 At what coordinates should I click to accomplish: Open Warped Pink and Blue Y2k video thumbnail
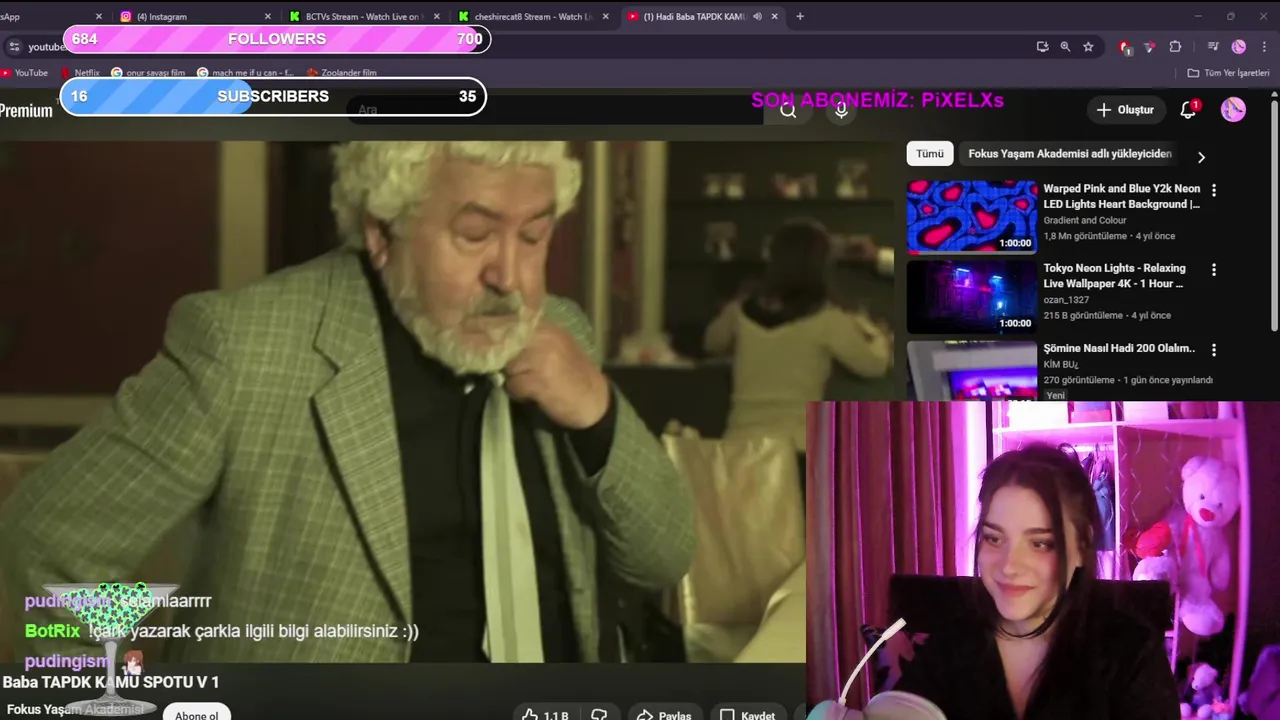pos(972,217)
